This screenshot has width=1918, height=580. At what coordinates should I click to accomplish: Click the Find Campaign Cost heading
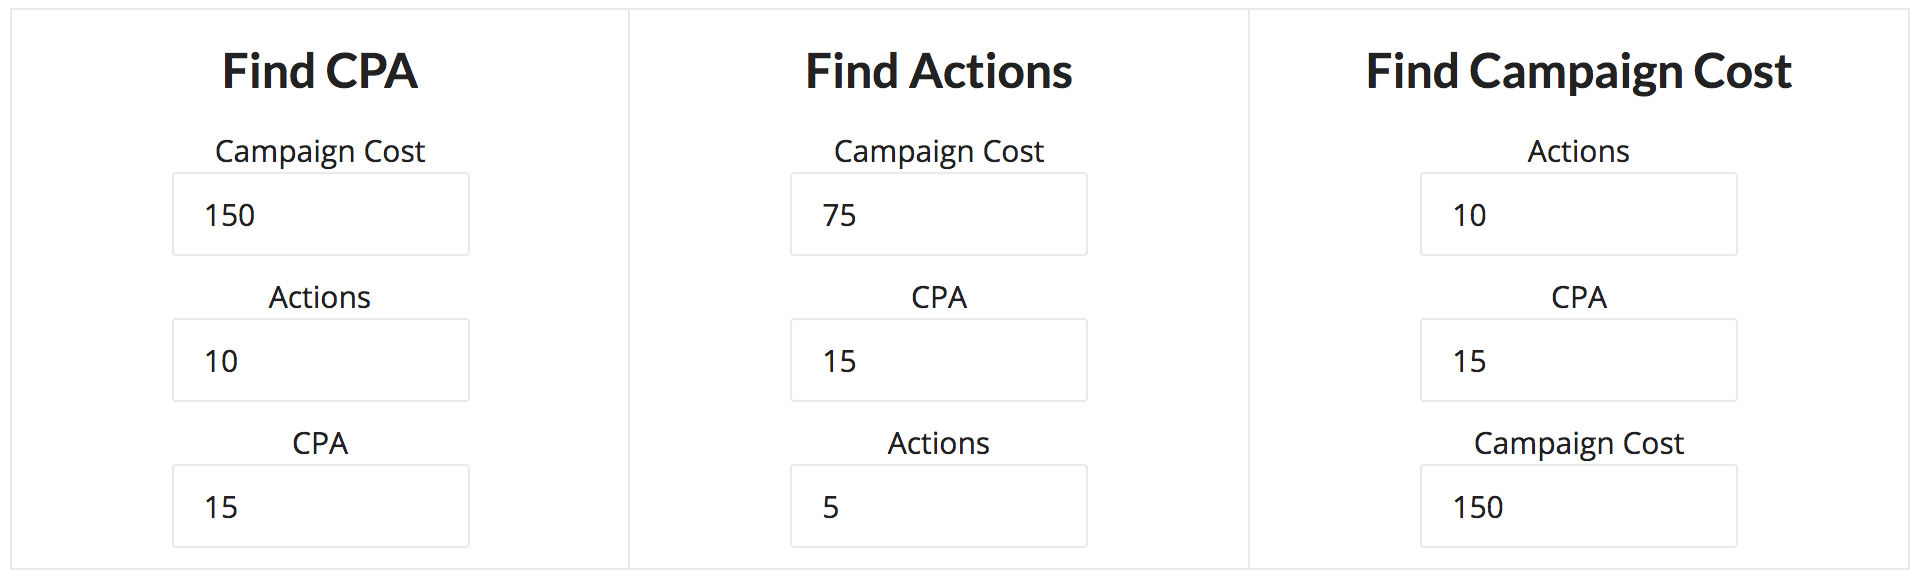pyautogui.click(x=1578, y=72)
